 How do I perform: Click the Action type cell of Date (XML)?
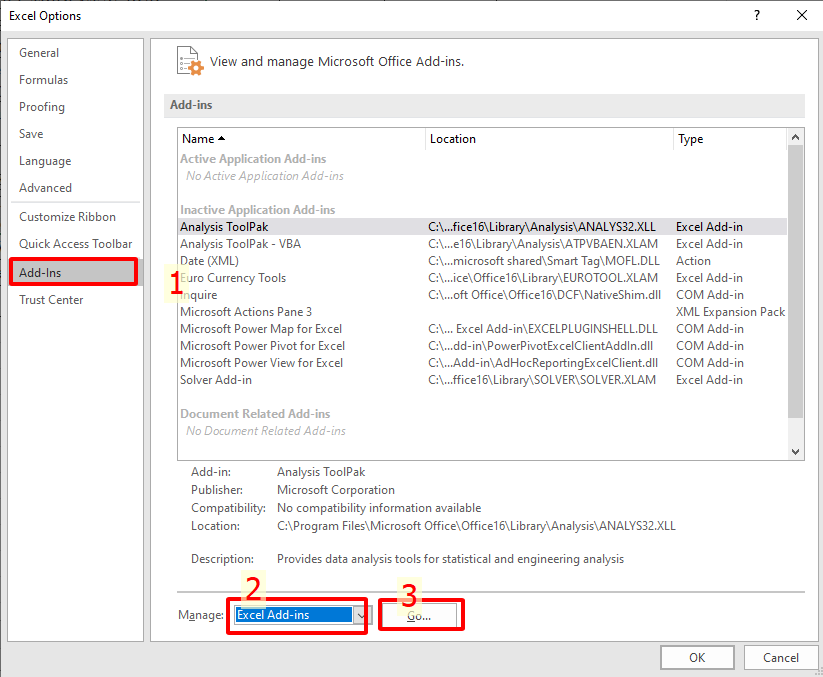(x=693, y=261)
